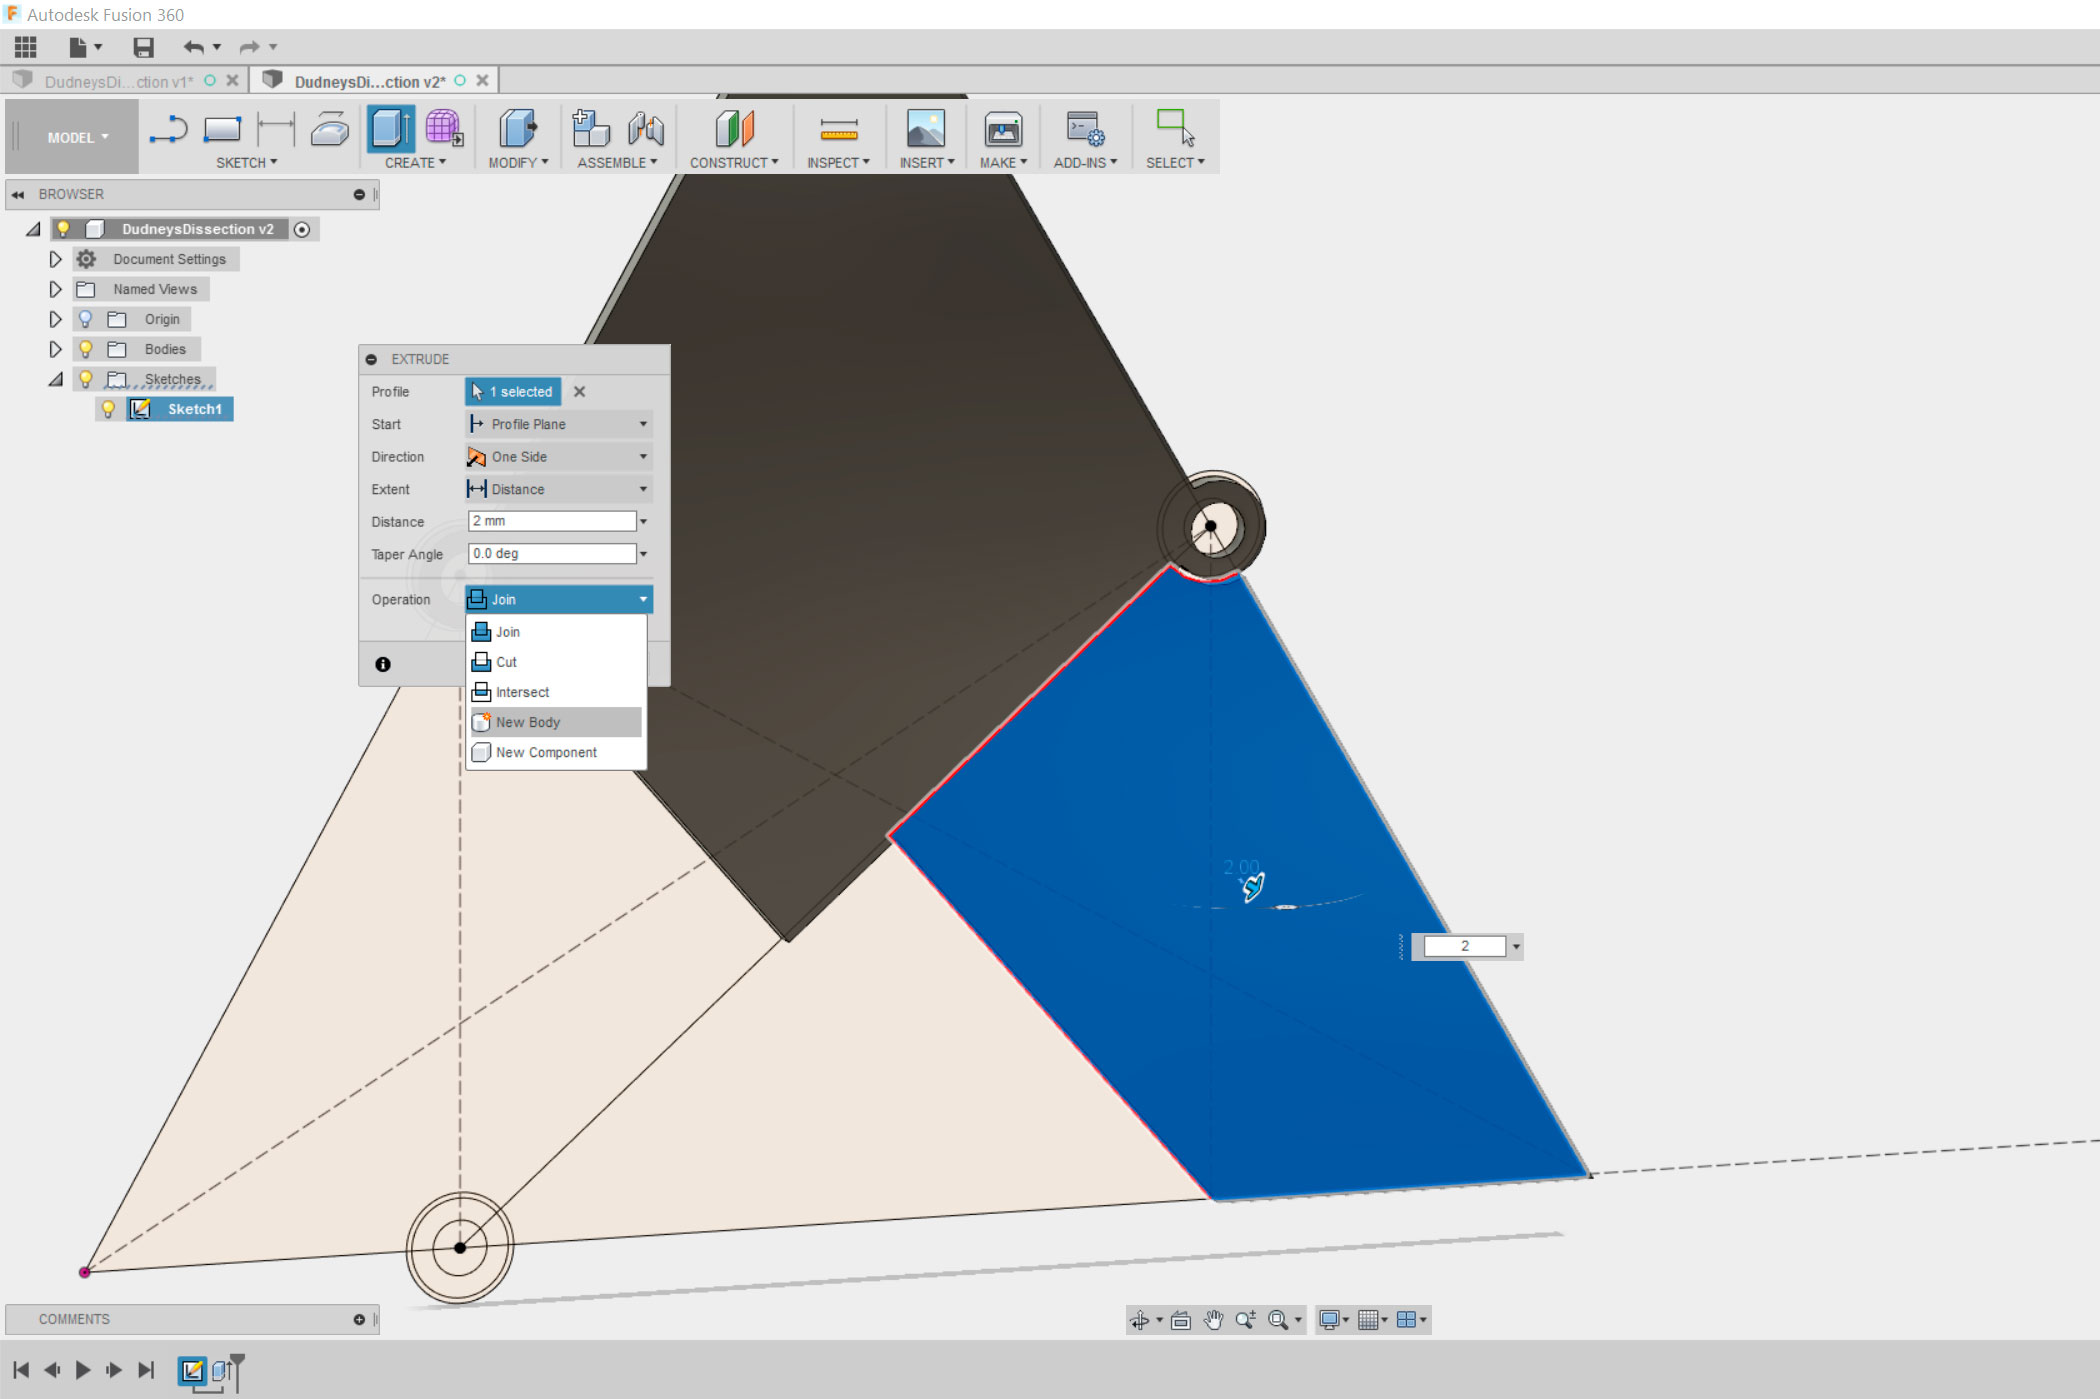Click the Distance 2 mm input field

[551, 521]
